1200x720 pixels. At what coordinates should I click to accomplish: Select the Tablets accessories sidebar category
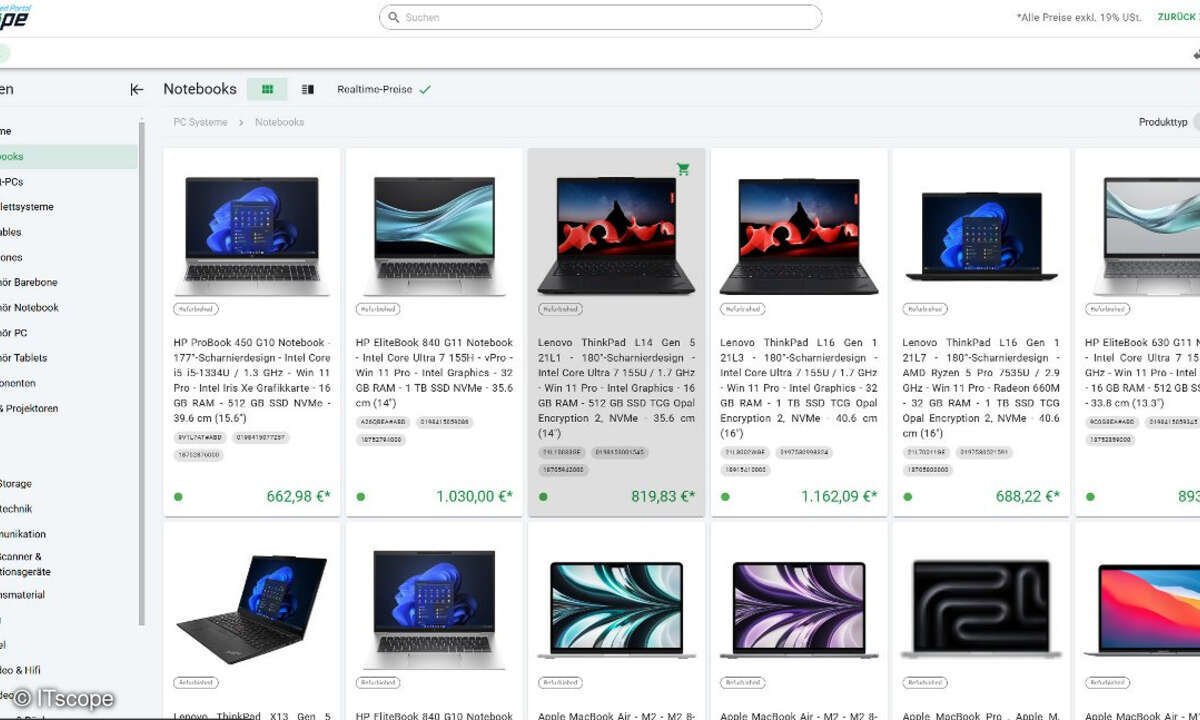25,358
